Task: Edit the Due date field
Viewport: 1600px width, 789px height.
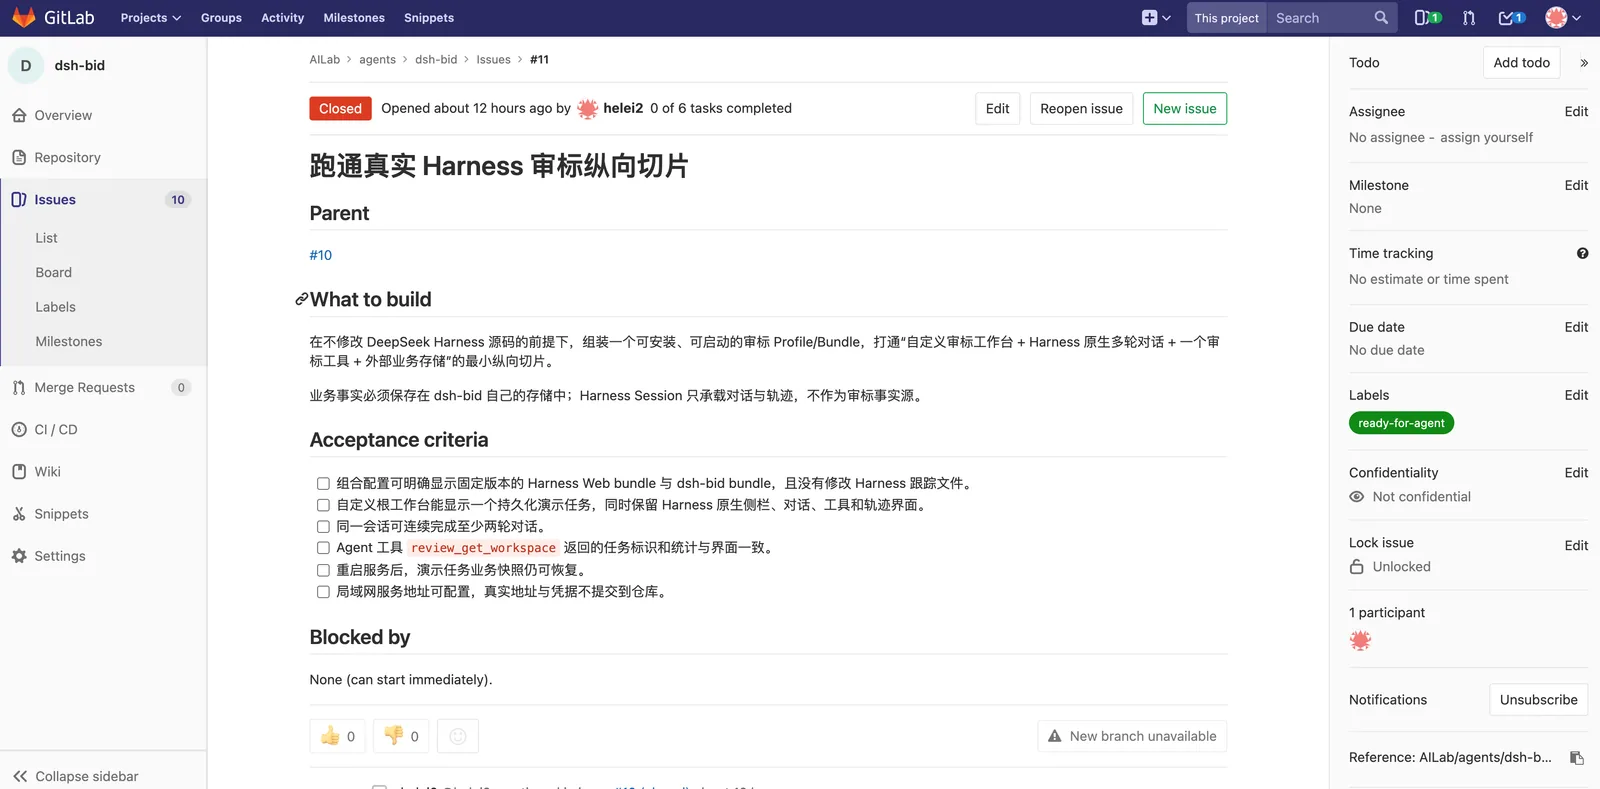Action: 1576,327
